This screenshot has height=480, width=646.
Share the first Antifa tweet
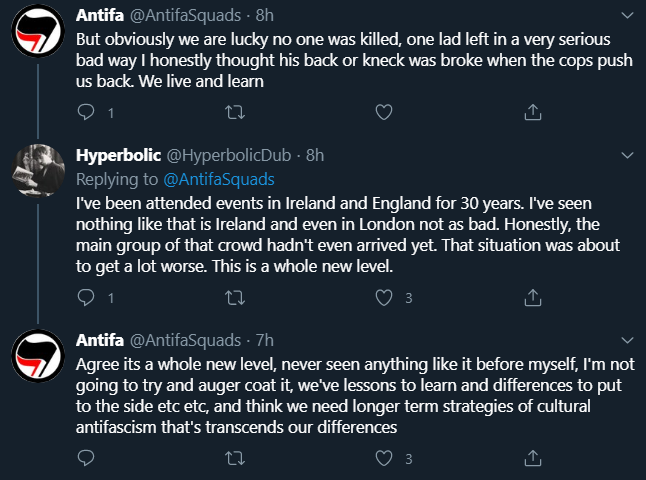point(534,111)
